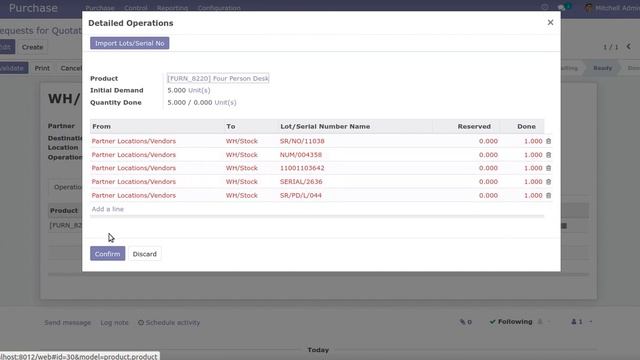Delete the NUM/004358 line via trash icon
Viewport: 640px width, 360px height.
548,155
